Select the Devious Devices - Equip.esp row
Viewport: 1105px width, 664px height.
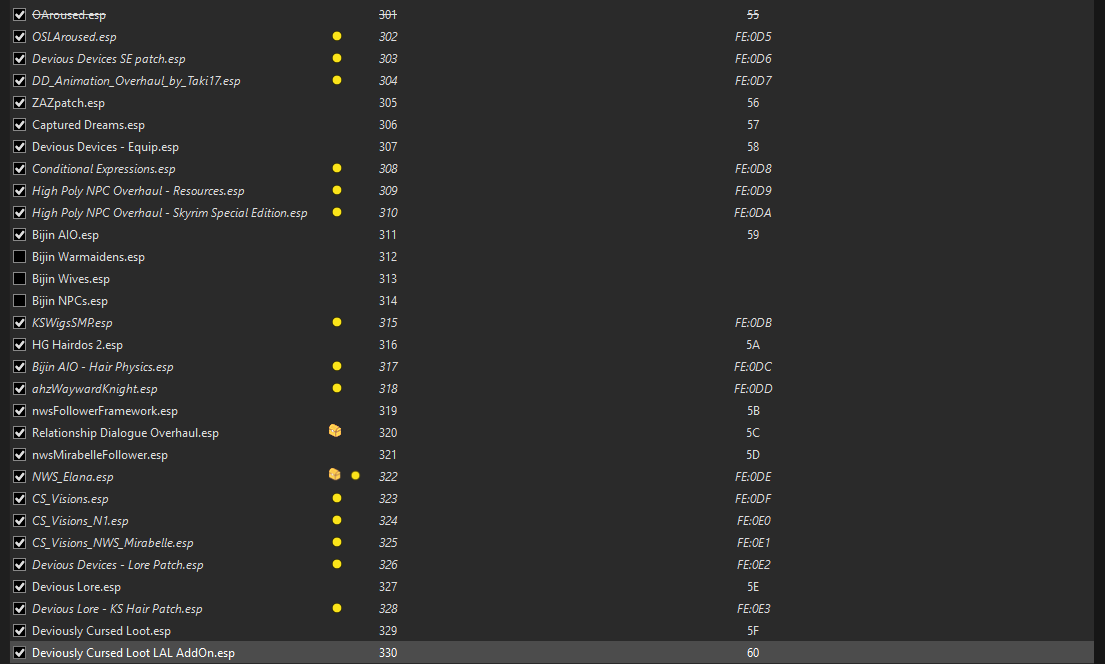tap(552, 147)
